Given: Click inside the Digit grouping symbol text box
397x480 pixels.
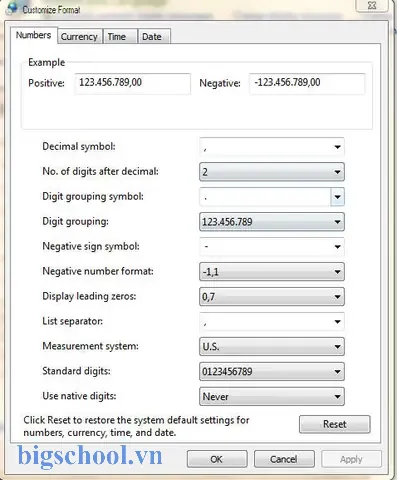Looking at the screenshot, I should click(x=265, y=197).
